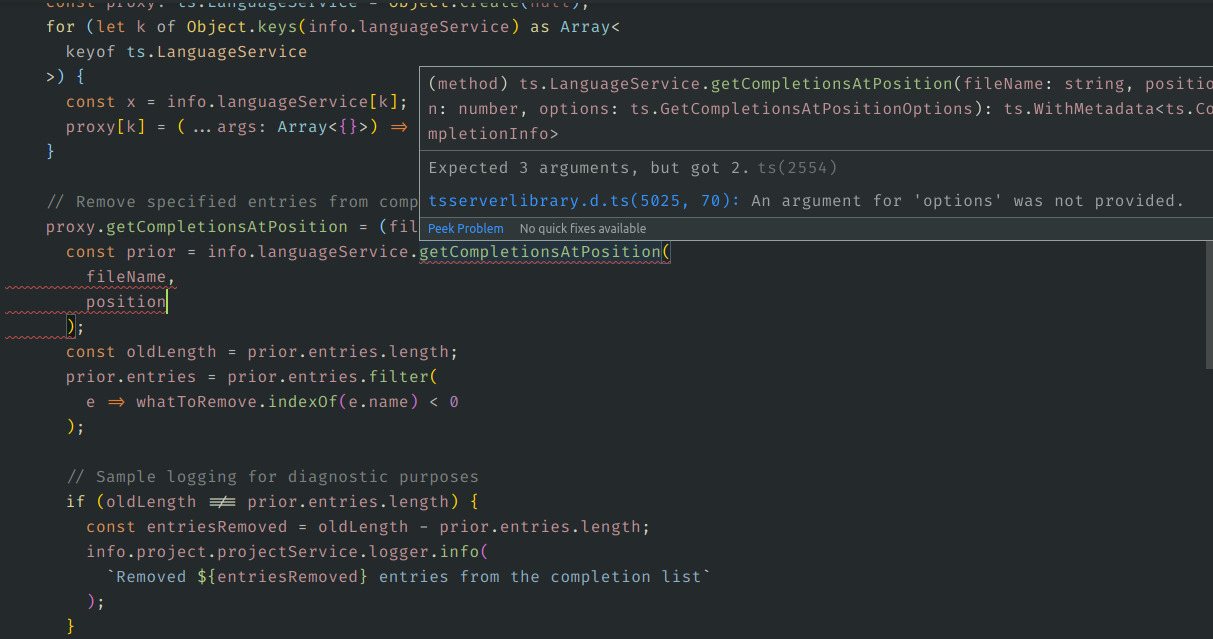Place cursor on 'position' argument line in editor

click(x=126, y=302)
